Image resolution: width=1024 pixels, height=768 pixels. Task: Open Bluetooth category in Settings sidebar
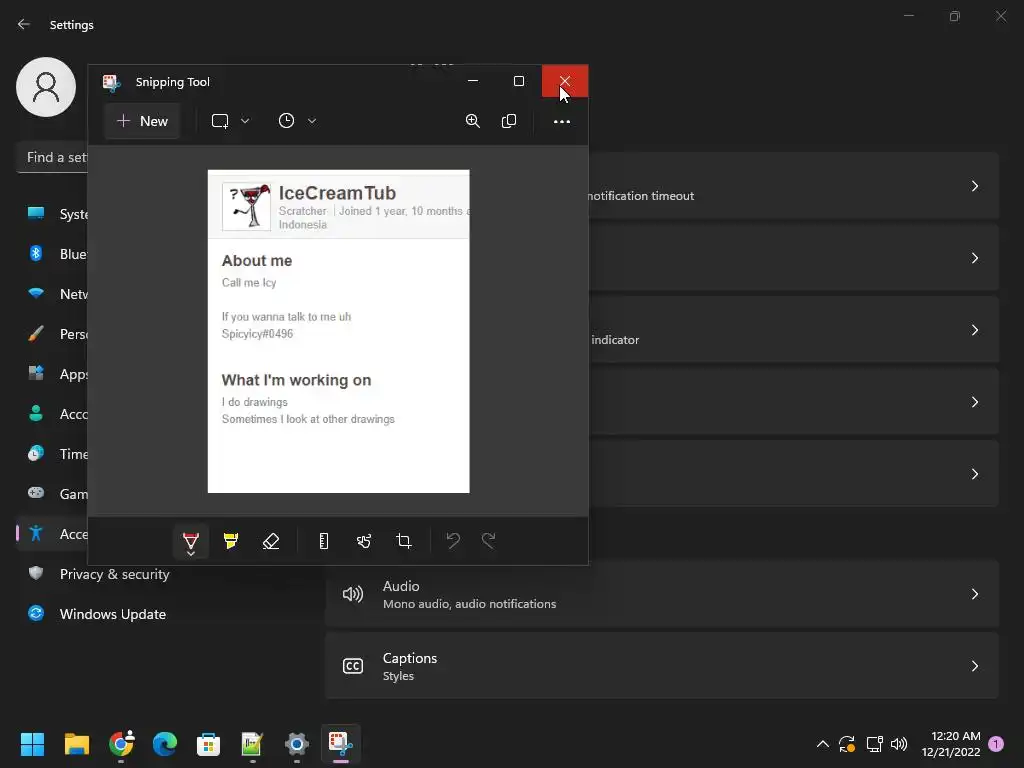point(56,254)
